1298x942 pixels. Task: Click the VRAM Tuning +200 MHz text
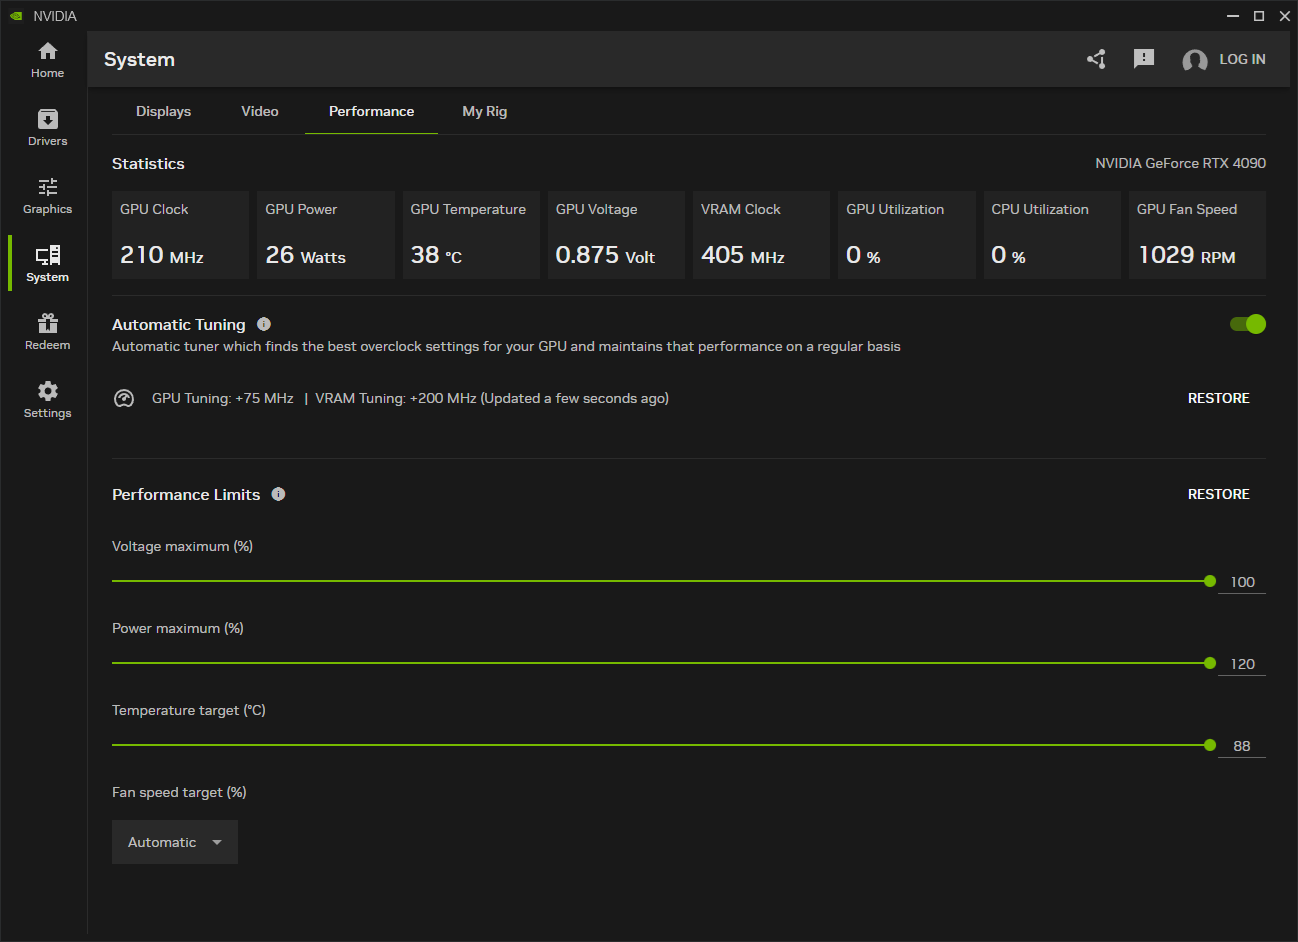point(396,398)
